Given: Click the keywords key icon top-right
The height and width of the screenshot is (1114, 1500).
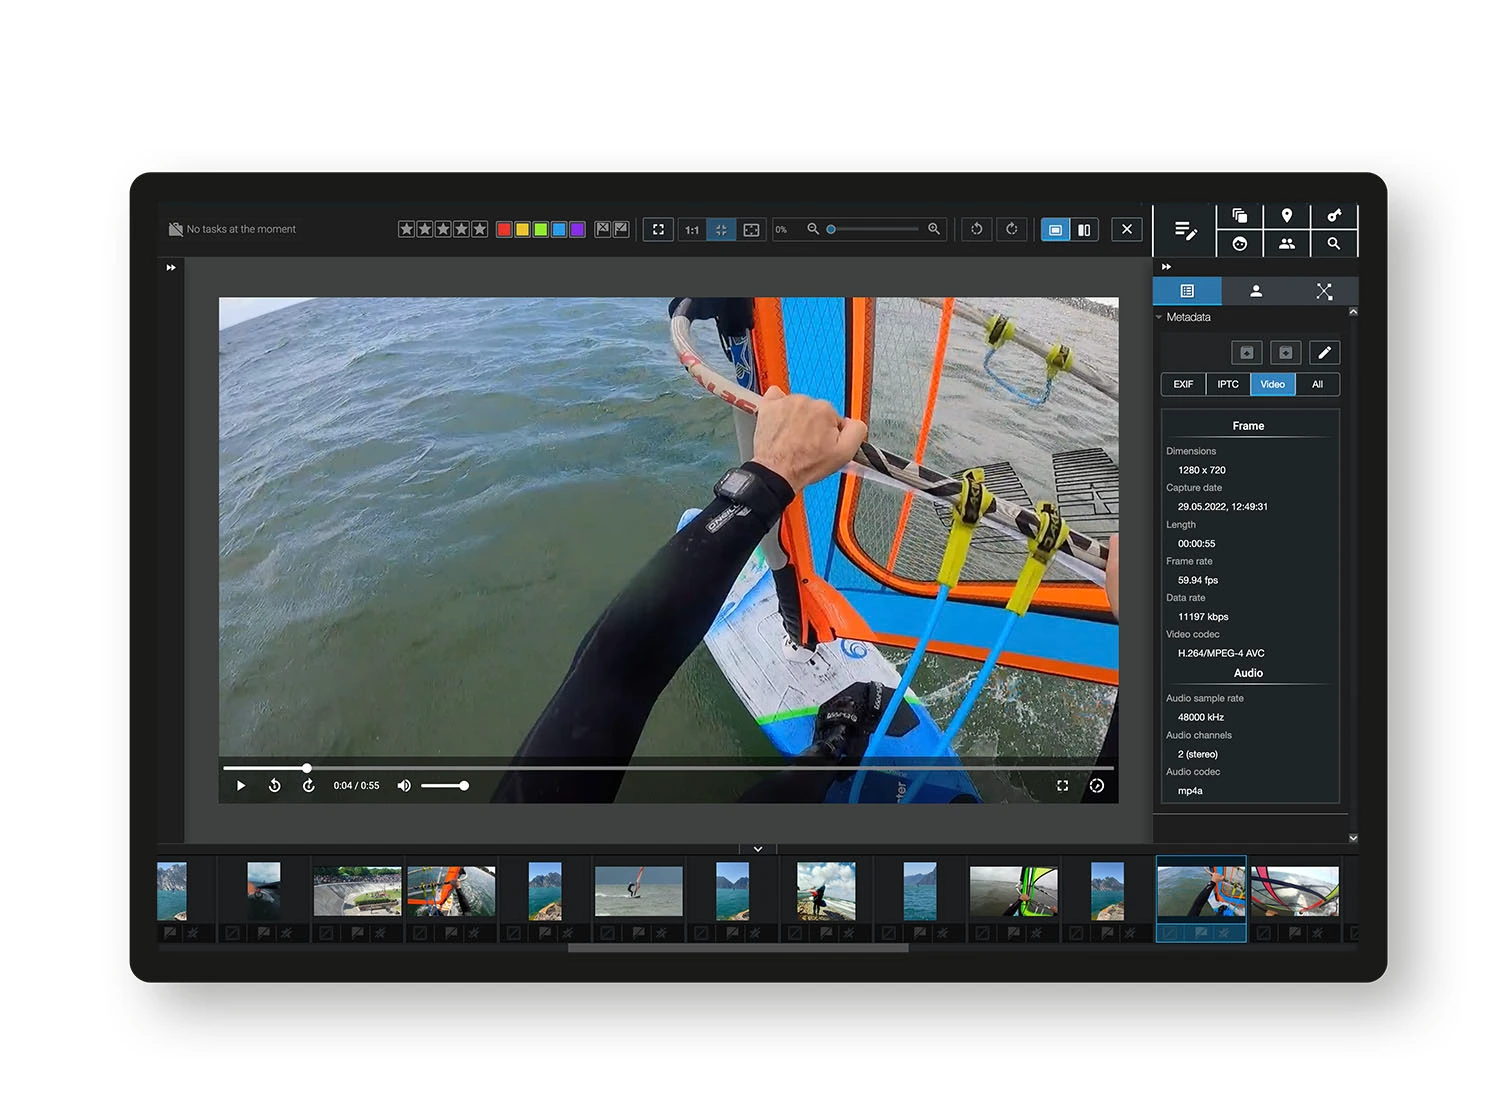Looking at the screenshot, I should coord(1334,215).
